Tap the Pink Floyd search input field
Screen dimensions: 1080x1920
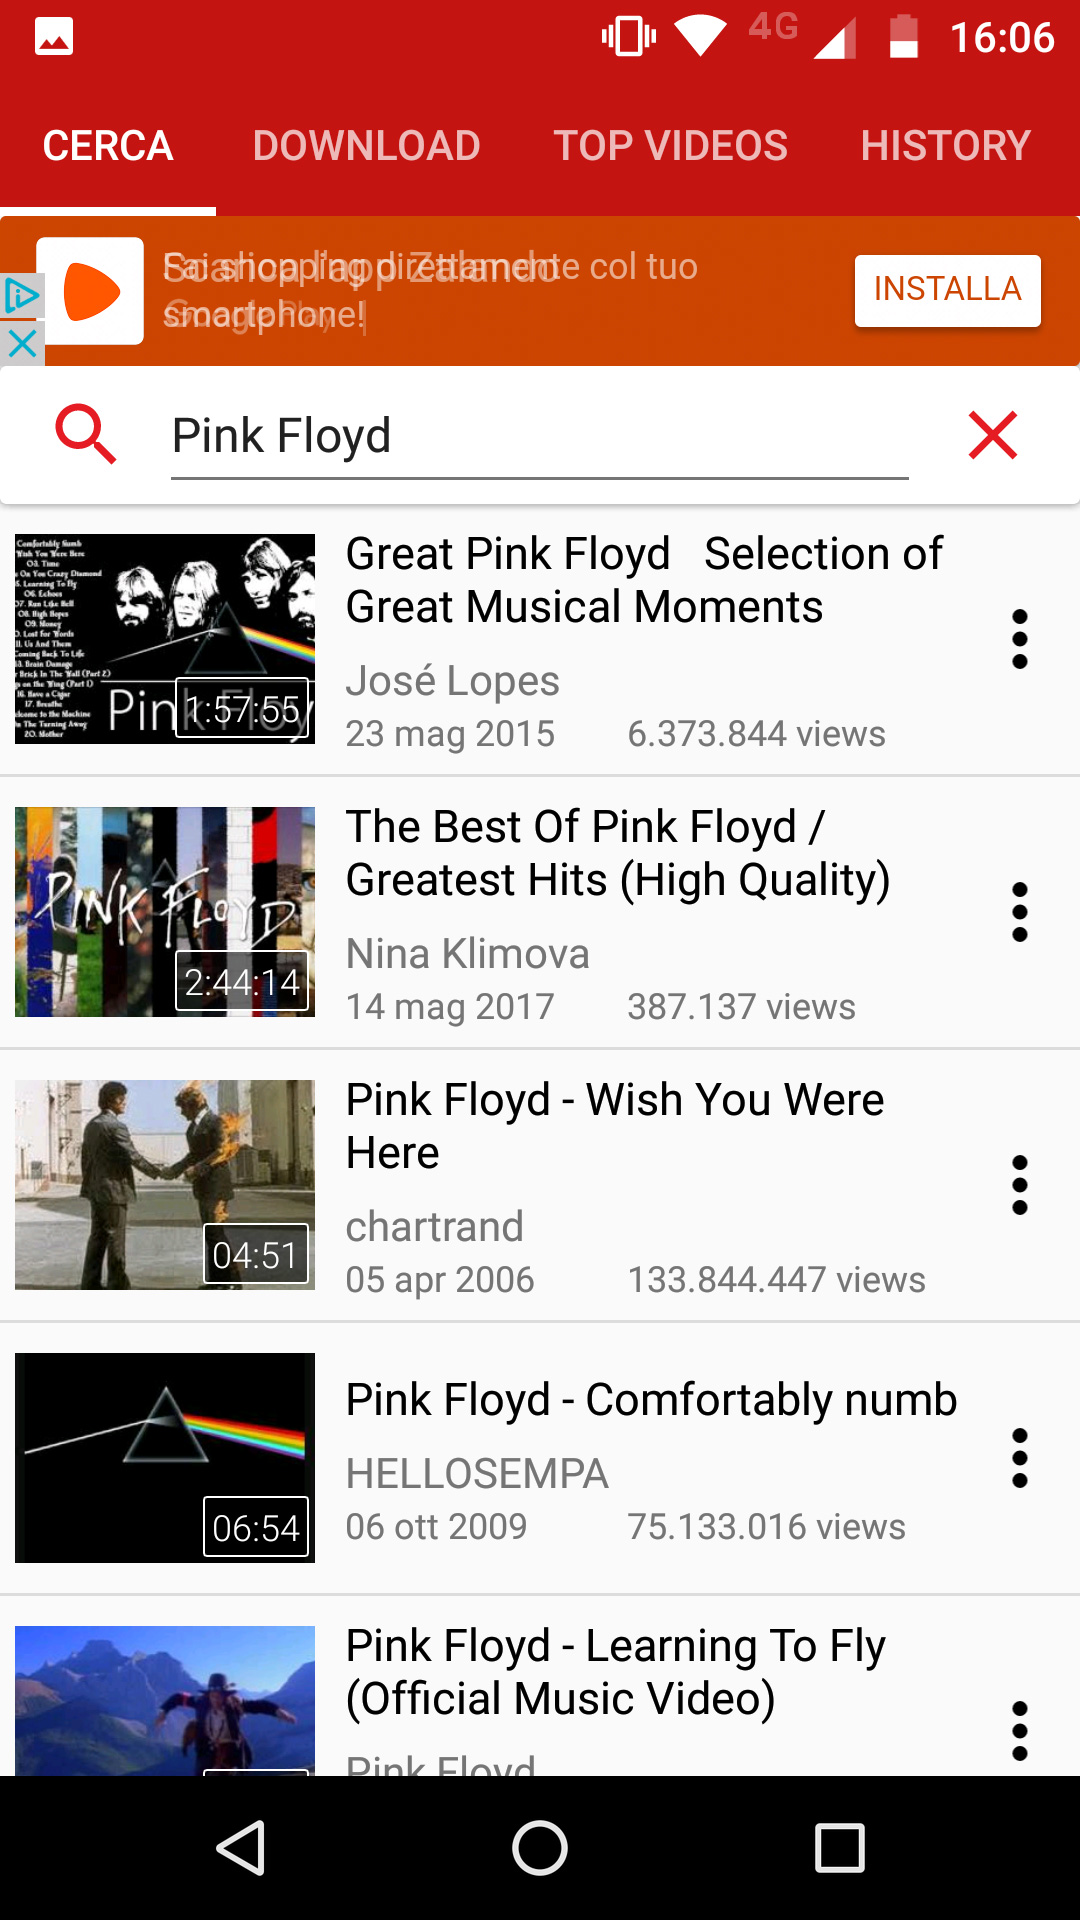tap(540, 436)
